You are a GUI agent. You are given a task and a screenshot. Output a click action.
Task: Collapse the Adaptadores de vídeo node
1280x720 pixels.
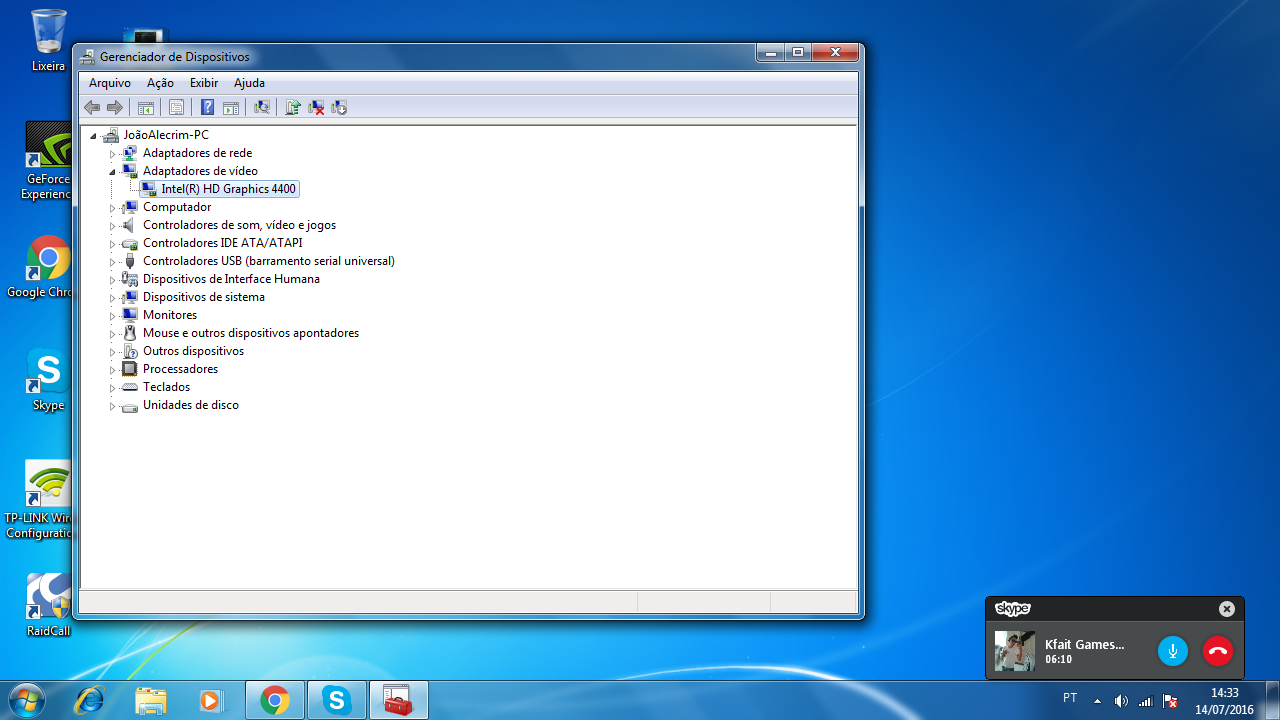112,172
